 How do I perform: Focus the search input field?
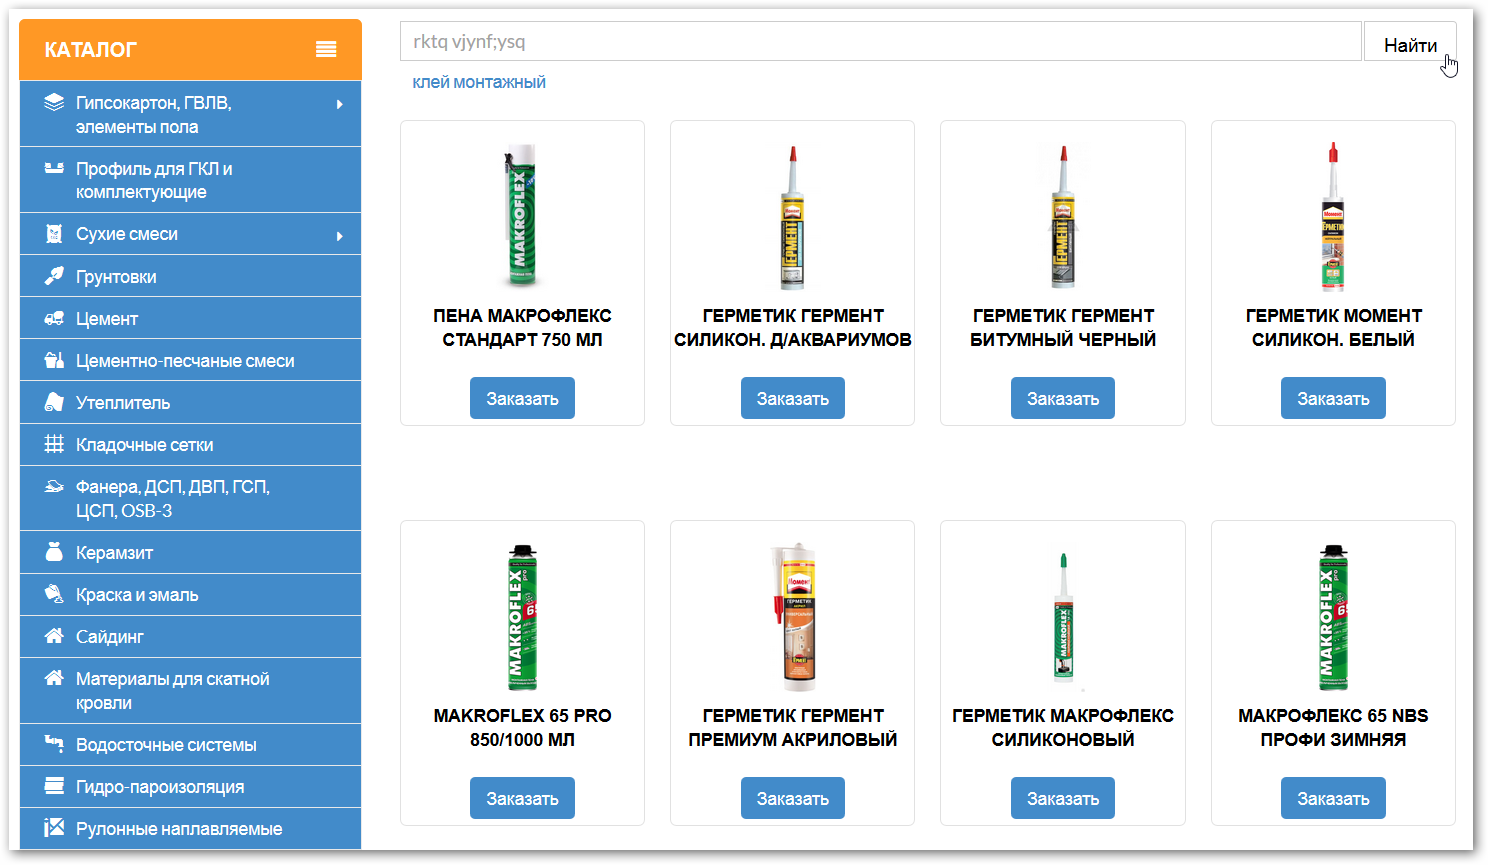click(881, 42)
